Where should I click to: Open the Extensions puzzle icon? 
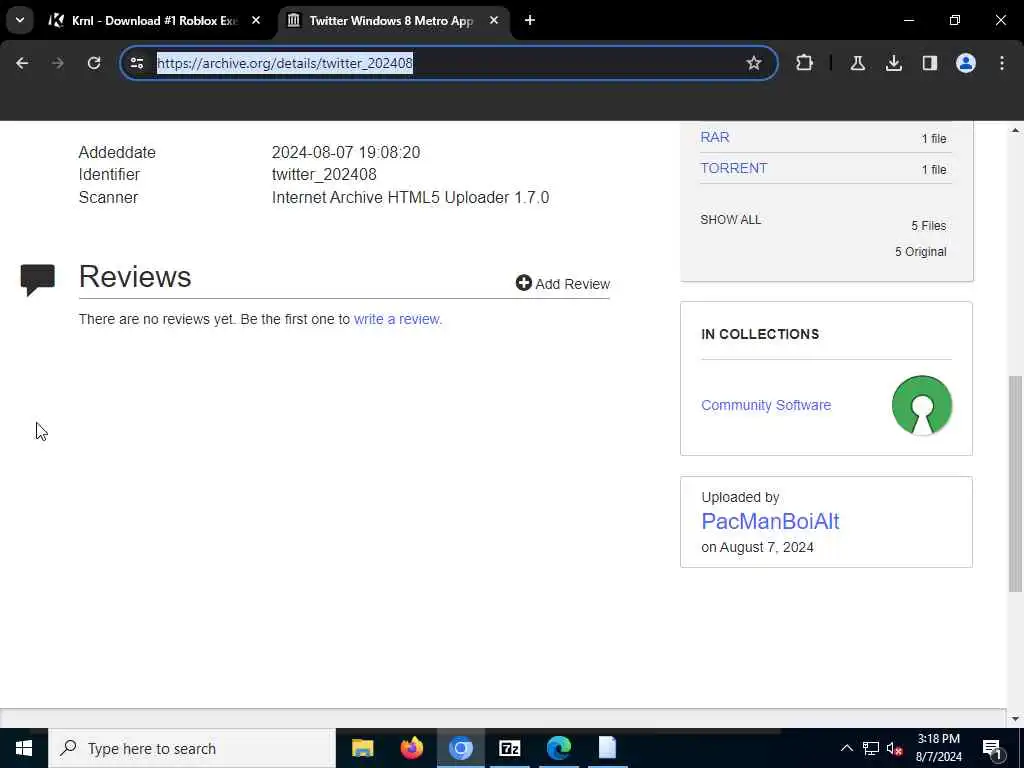coord(805,63)
